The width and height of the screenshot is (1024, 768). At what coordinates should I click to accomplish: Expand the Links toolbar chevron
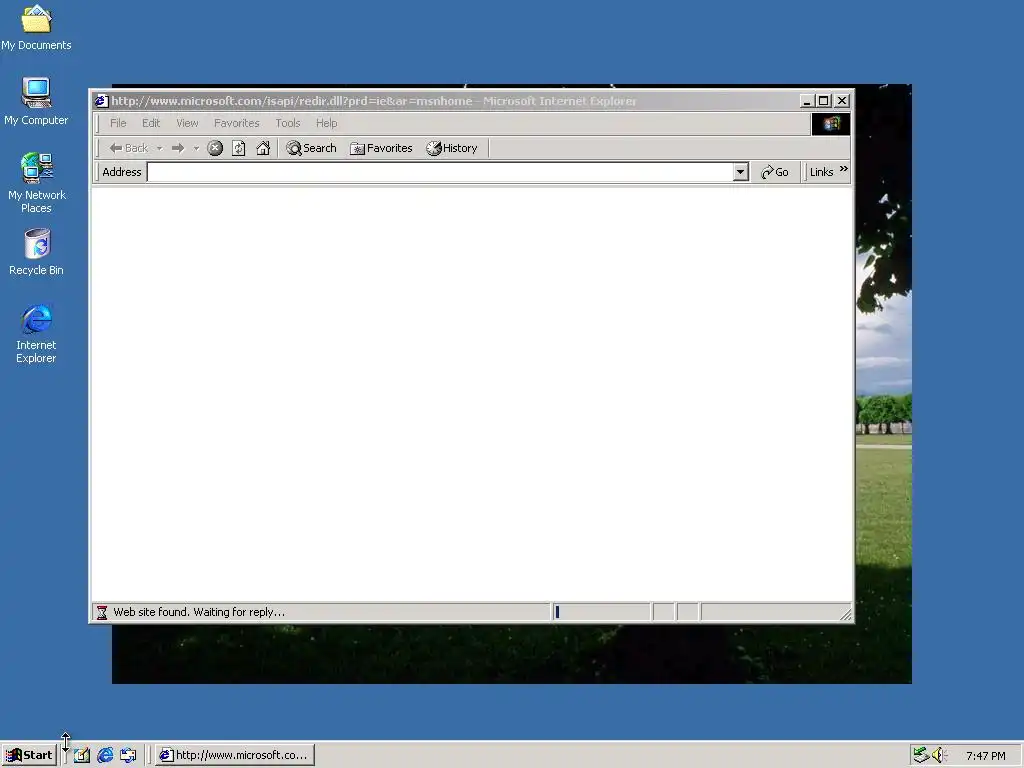click(x=844, y=169)
